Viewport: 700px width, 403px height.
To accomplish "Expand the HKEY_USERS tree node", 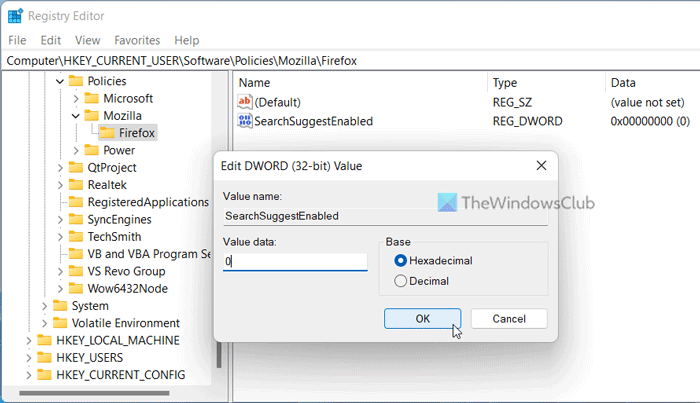I will coord(29,358).
